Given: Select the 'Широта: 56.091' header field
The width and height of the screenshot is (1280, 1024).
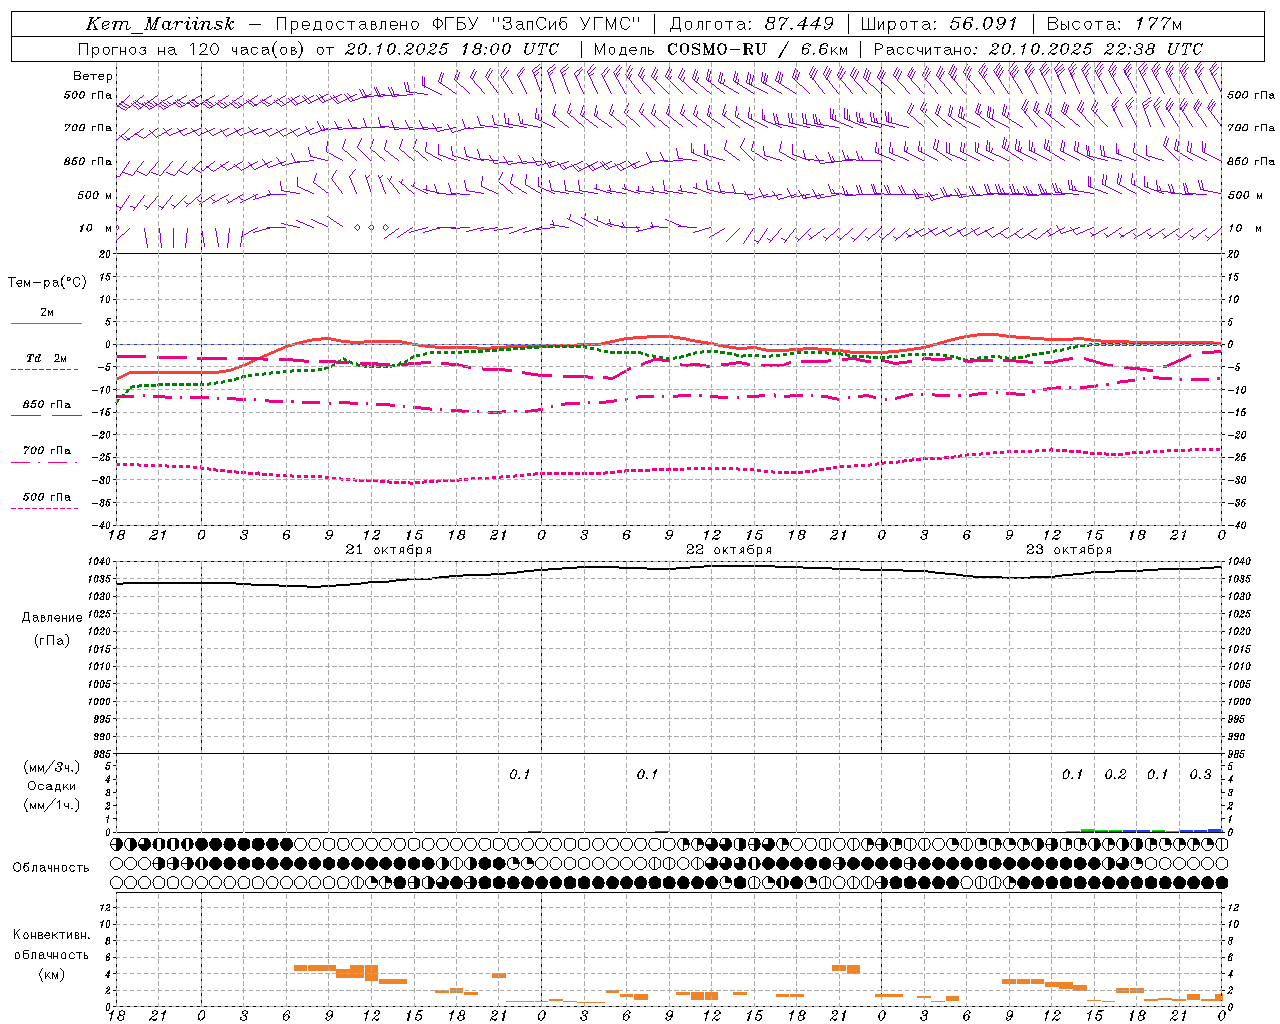Looking at the screenshot, I should (939, 24).
